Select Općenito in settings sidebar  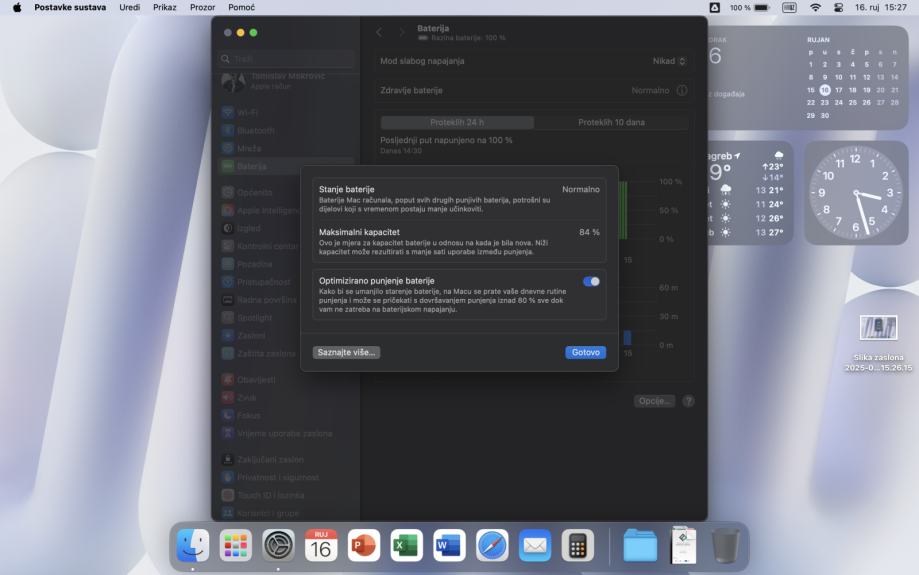(x=287, y=192)
